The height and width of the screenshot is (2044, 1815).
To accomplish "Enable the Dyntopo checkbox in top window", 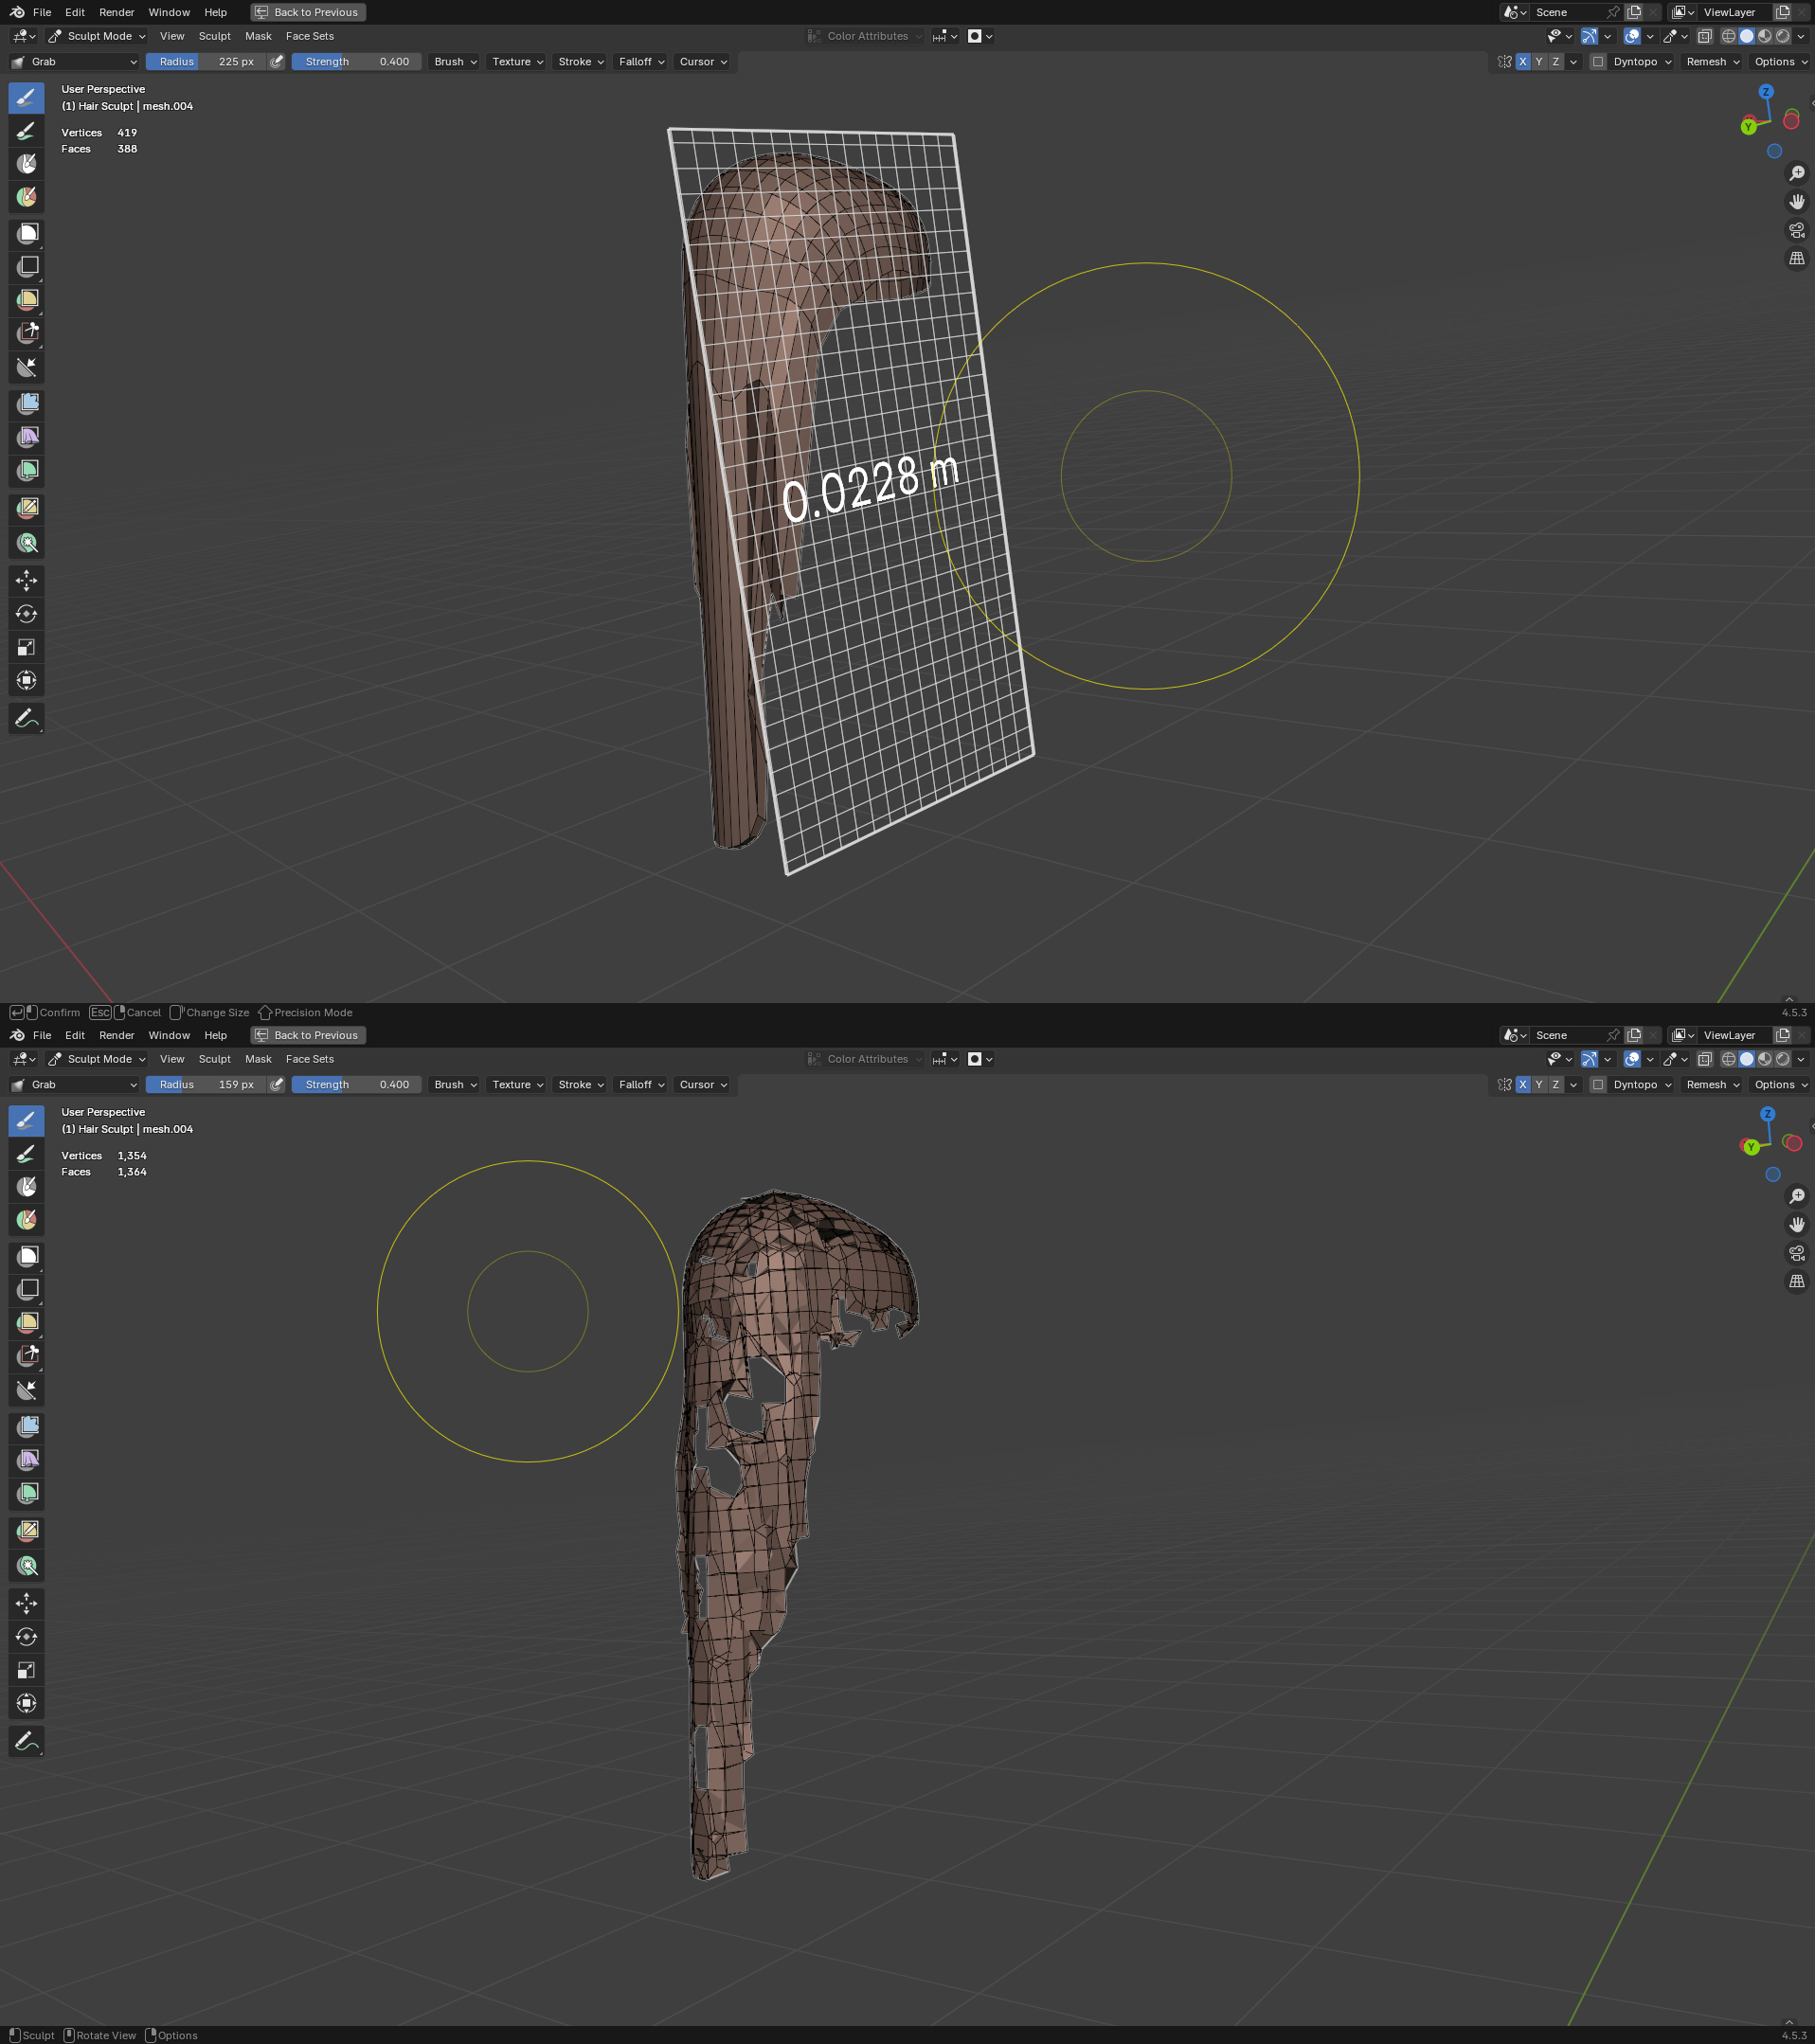I will click(x=1598, y=62).
